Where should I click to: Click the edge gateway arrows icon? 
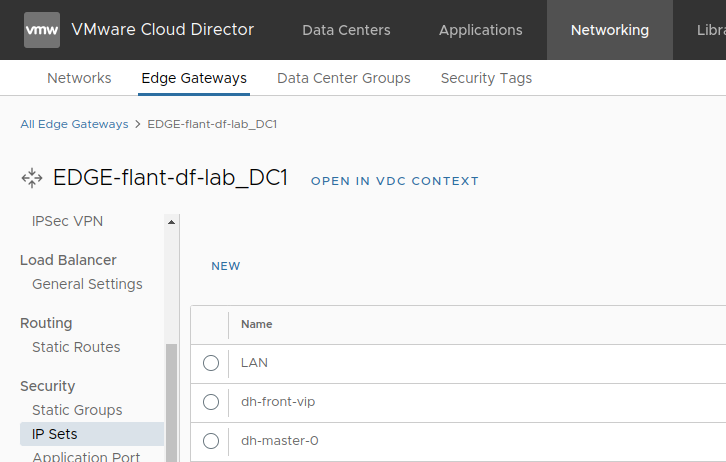[x=32, y=179]
